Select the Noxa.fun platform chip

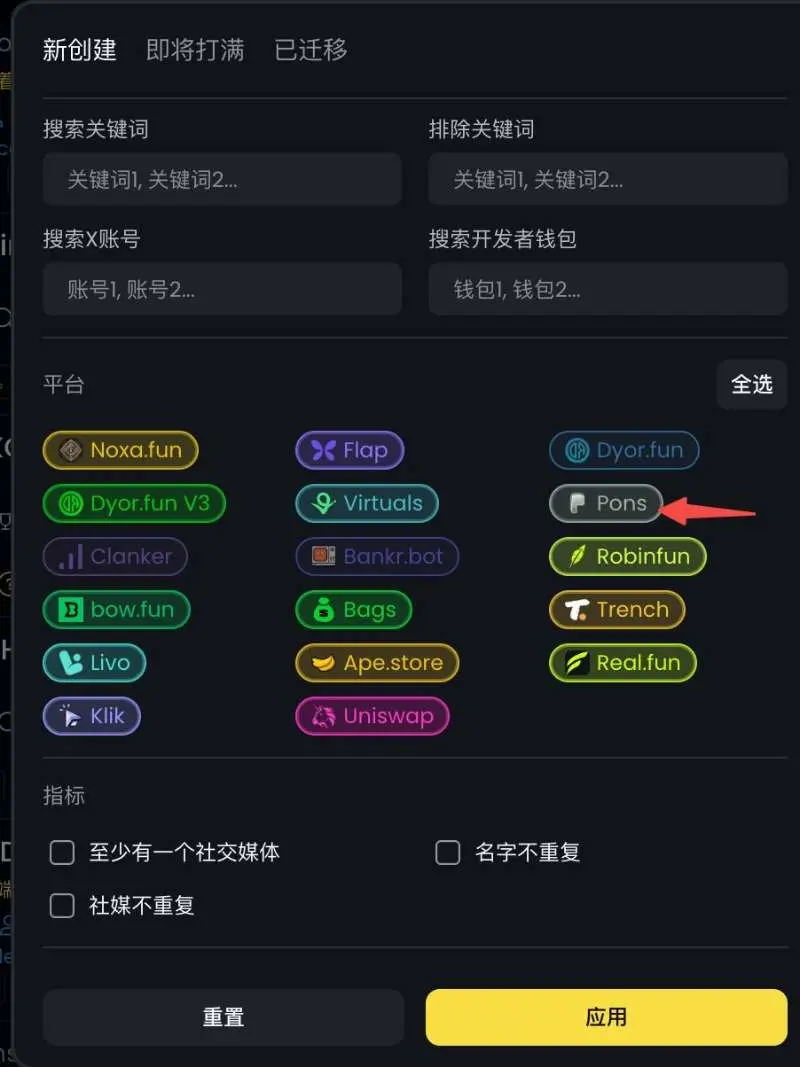120,450
